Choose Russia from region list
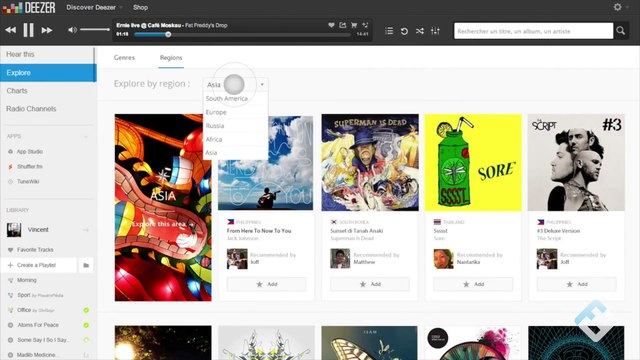The width and height of the screenshot is (640, 360). [x=236, y=126]
